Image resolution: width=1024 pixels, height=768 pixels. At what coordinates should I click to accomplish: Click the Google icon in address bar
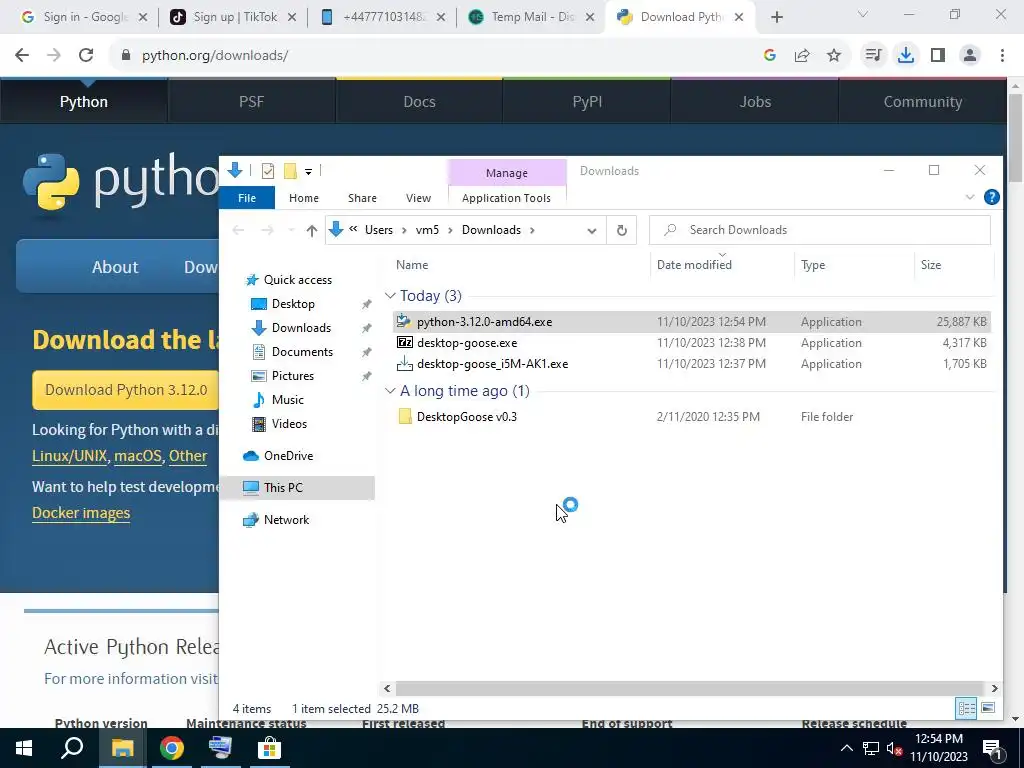tap(770, 56)
